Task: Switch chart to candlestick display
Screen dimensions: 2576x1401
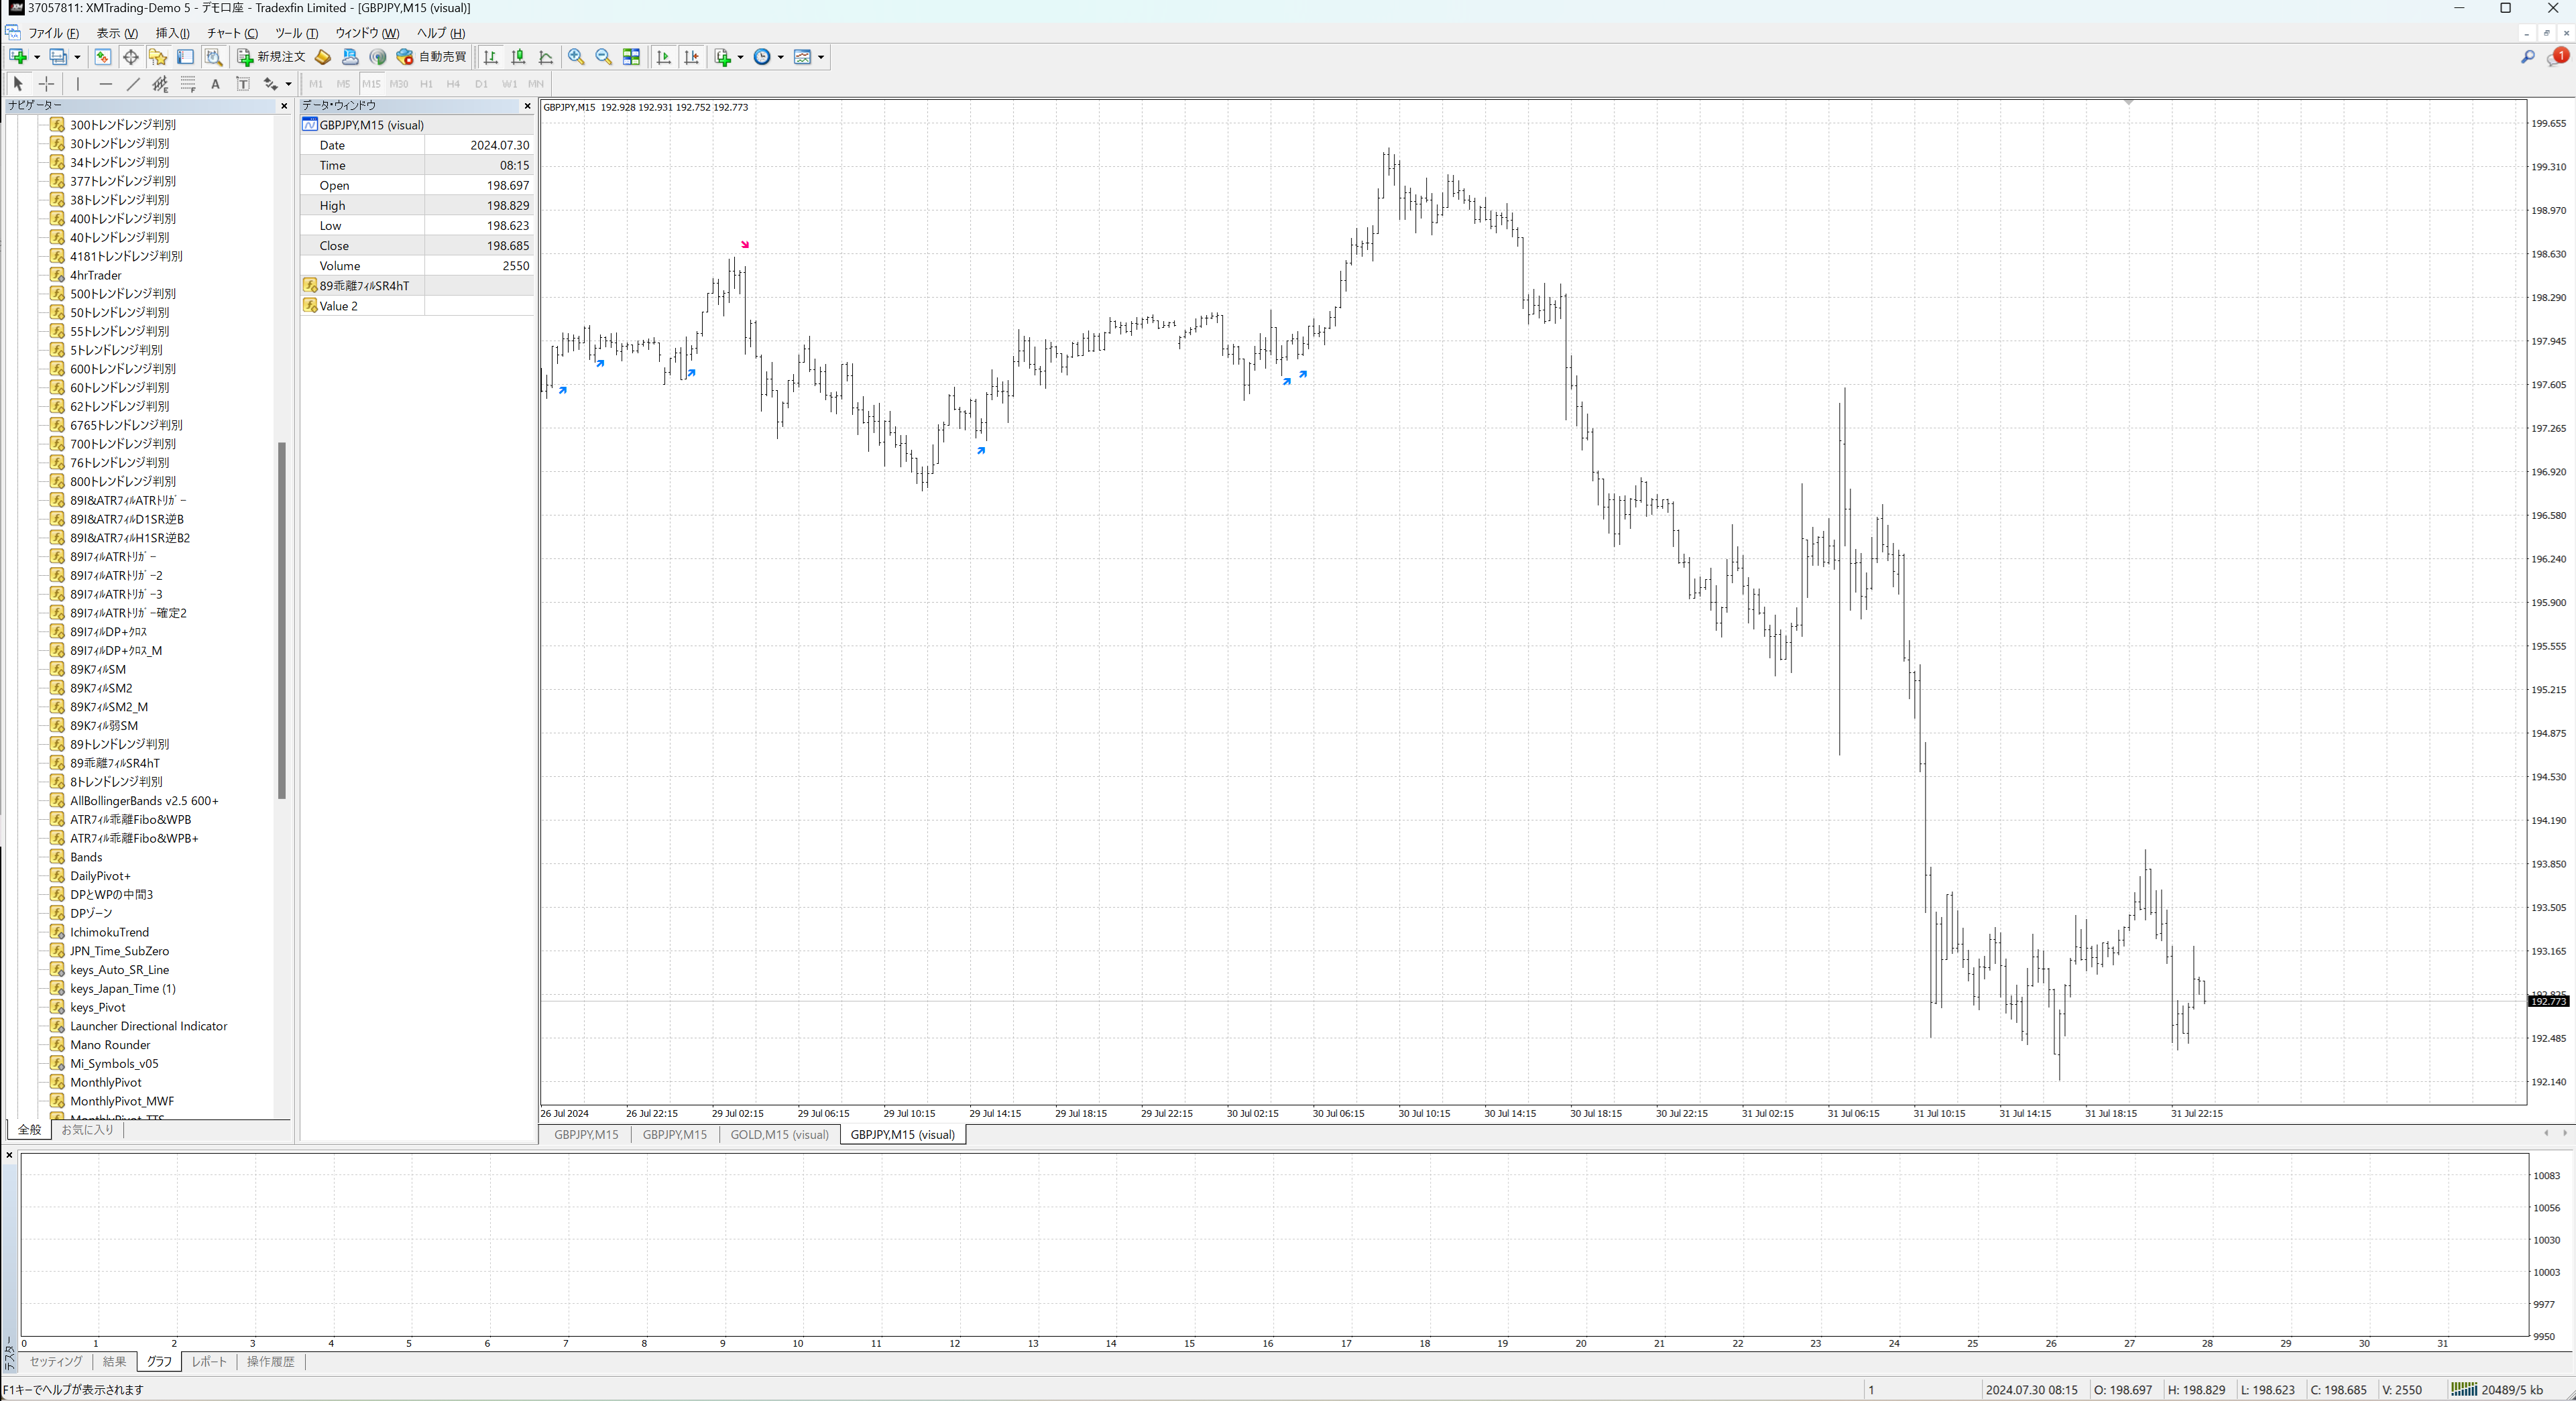Action: pos(518,57)
